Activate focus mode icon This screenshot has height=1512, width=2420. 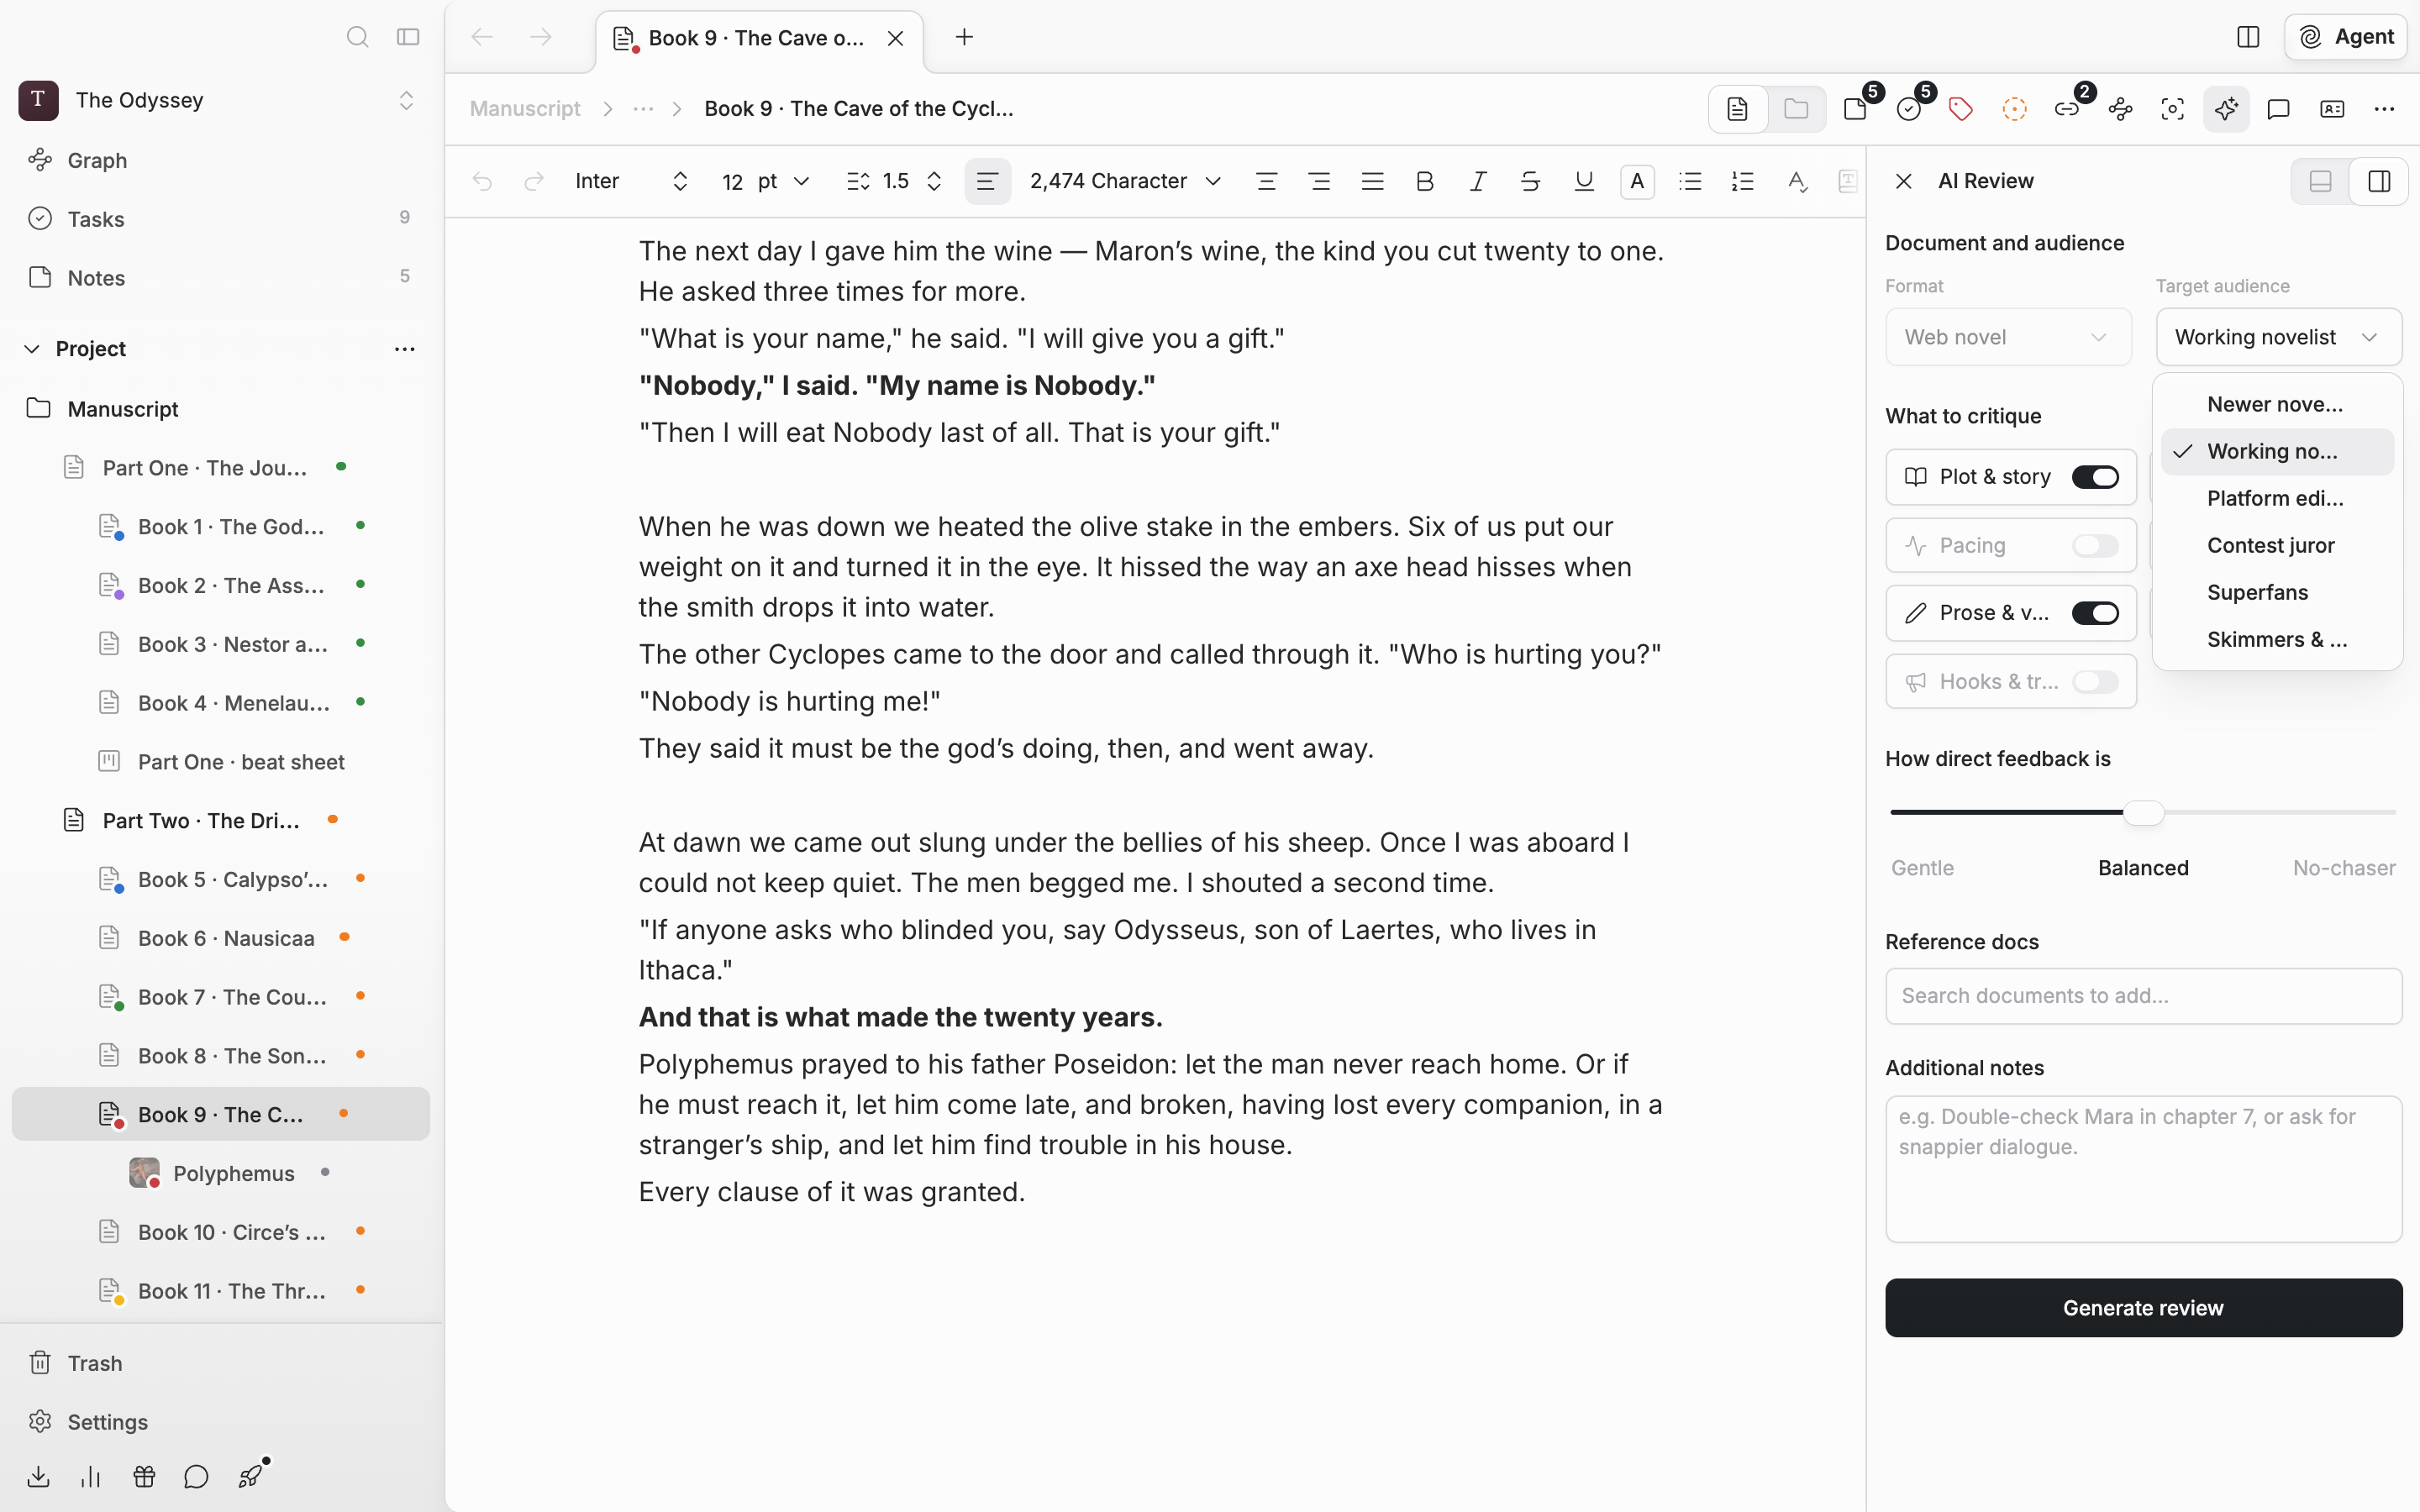point(2173,109)
